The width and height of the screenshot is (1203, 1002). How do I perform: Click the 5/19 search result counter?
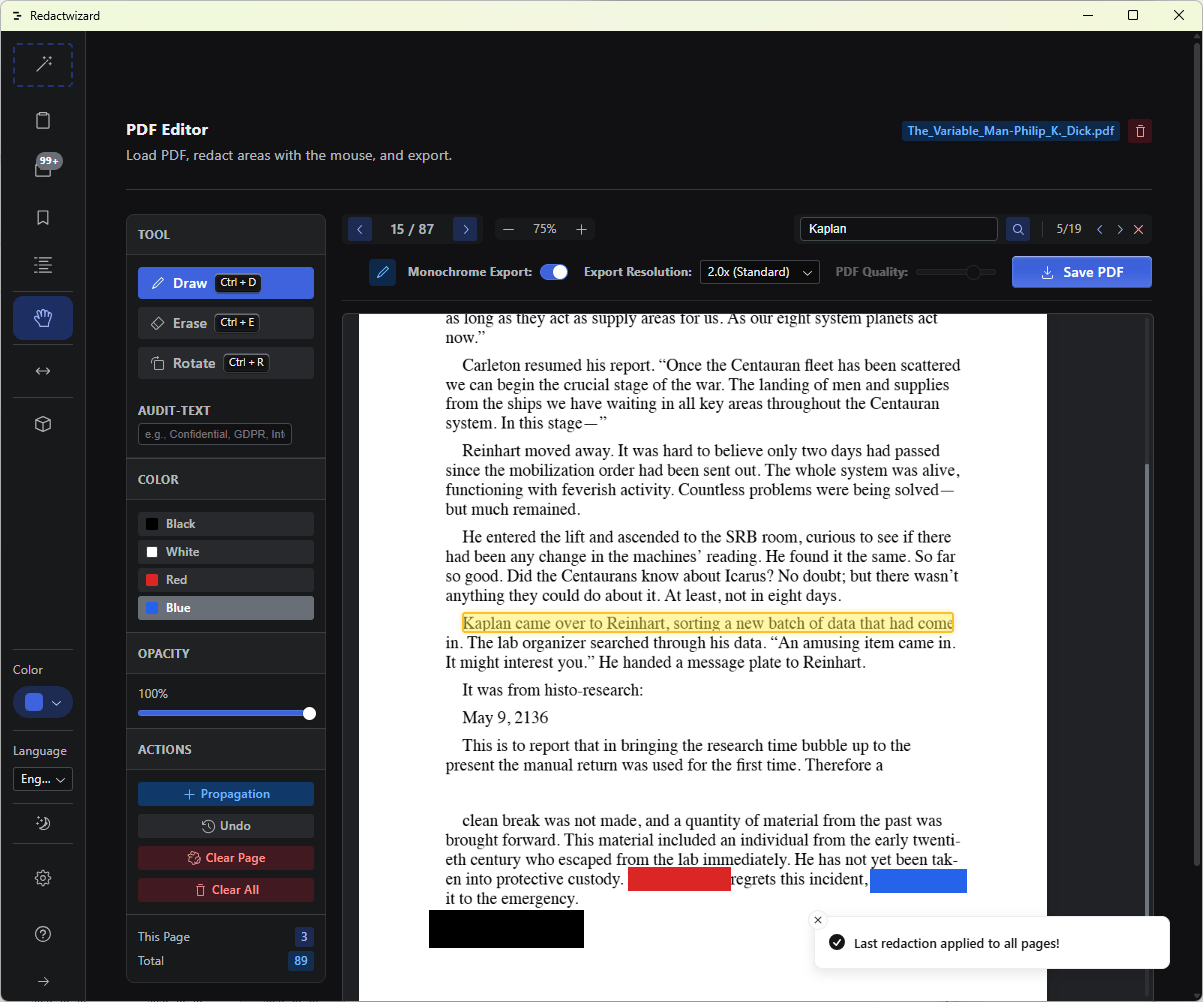(x=1069, y=229)
